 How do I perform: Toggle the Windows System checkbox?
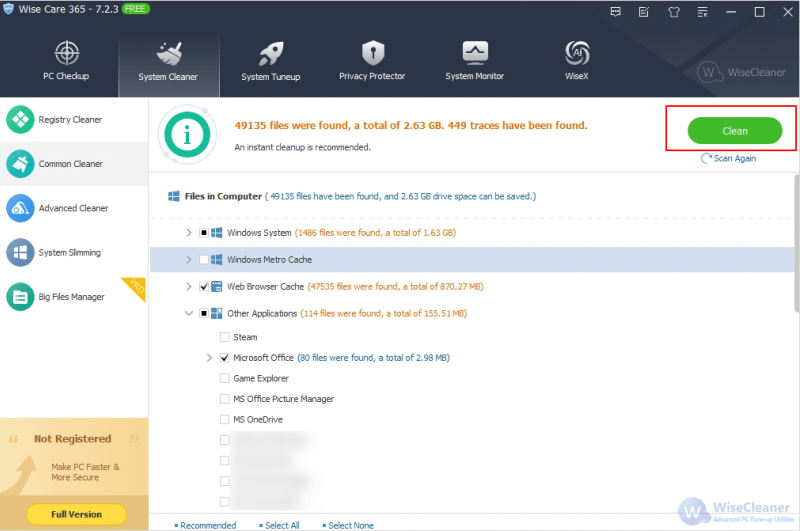tap(204, 233)
